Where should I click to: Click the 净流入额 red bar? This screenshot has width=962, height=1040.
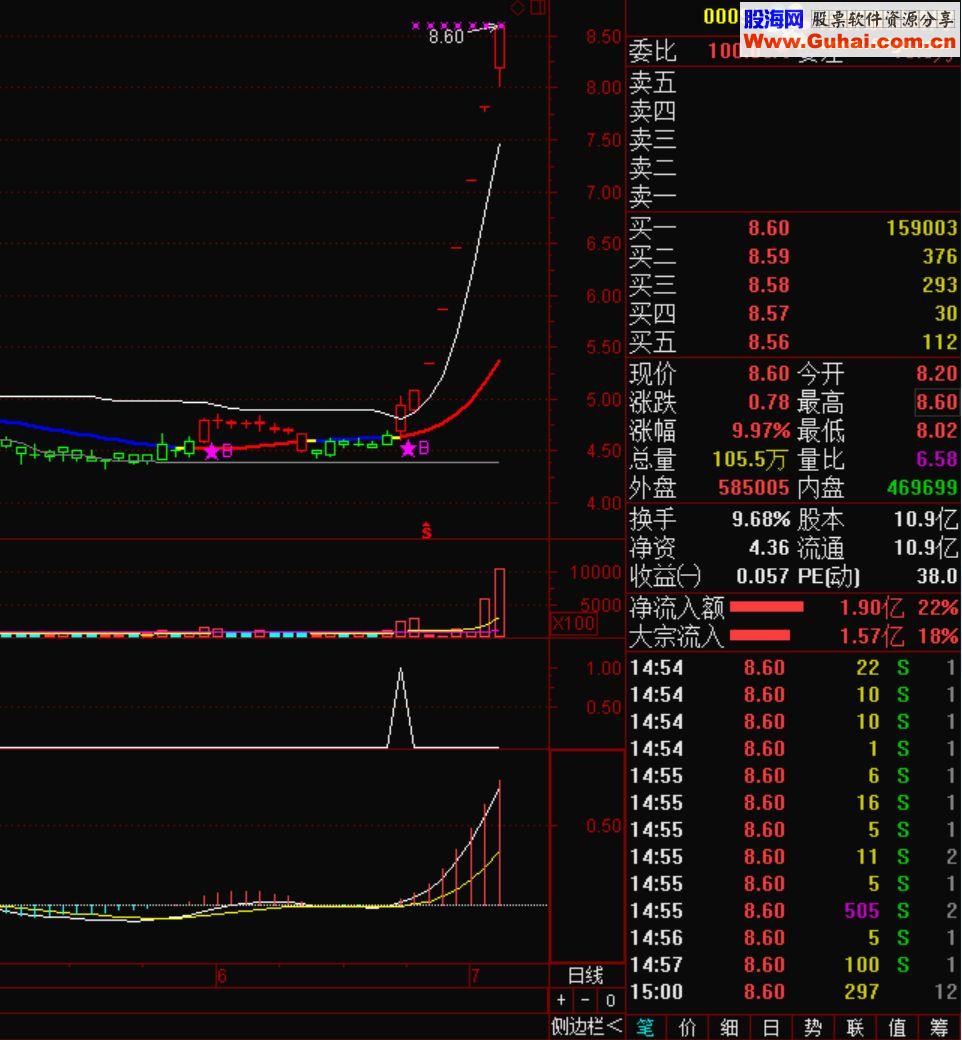pos(766,606)
